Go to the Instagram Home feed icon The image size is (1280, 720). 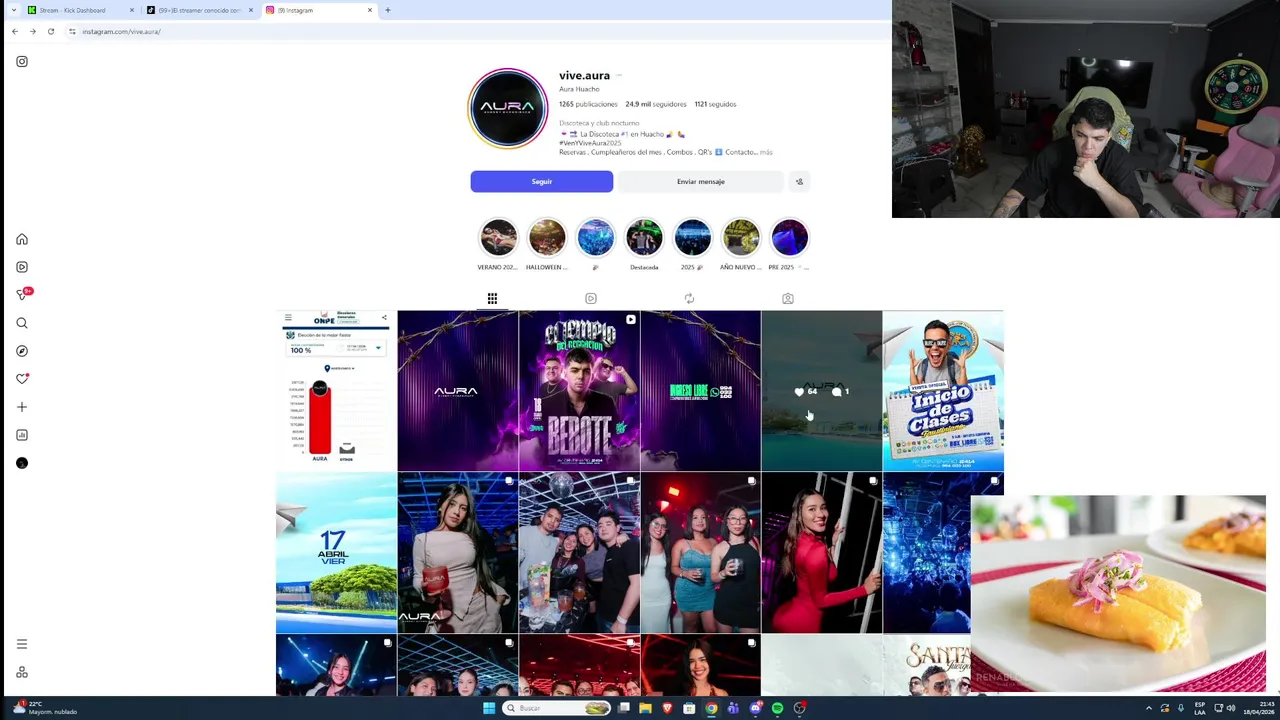click(x=22, y=239)
